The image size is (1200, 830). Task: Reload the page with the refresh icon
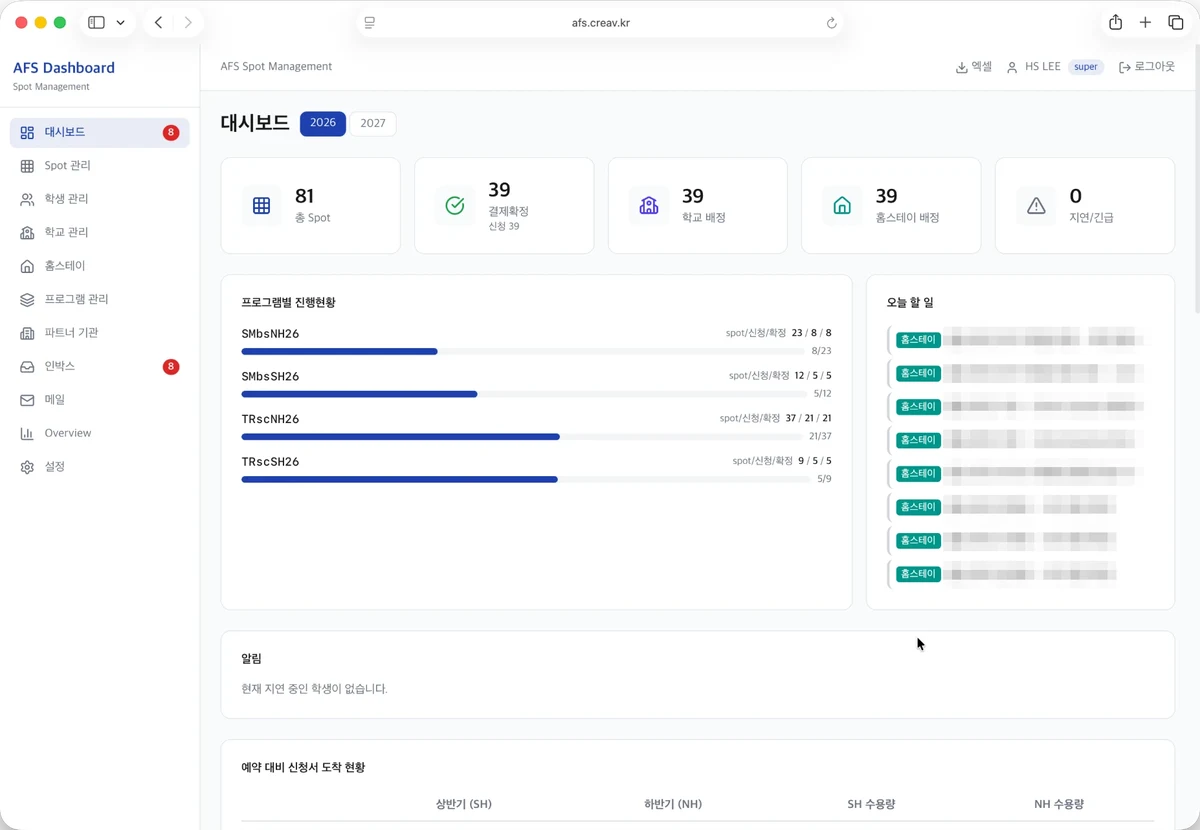[831, 23]
